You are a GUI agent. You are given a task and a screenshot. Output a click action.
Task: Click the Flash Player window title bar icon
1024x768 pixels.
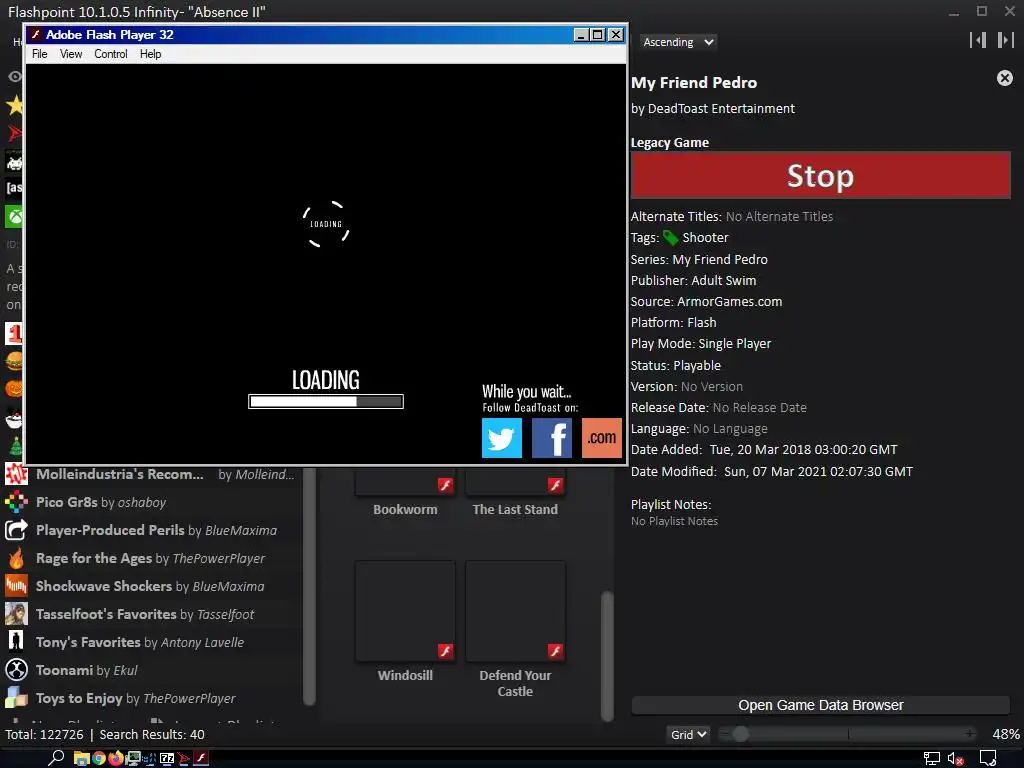point(36,35)
